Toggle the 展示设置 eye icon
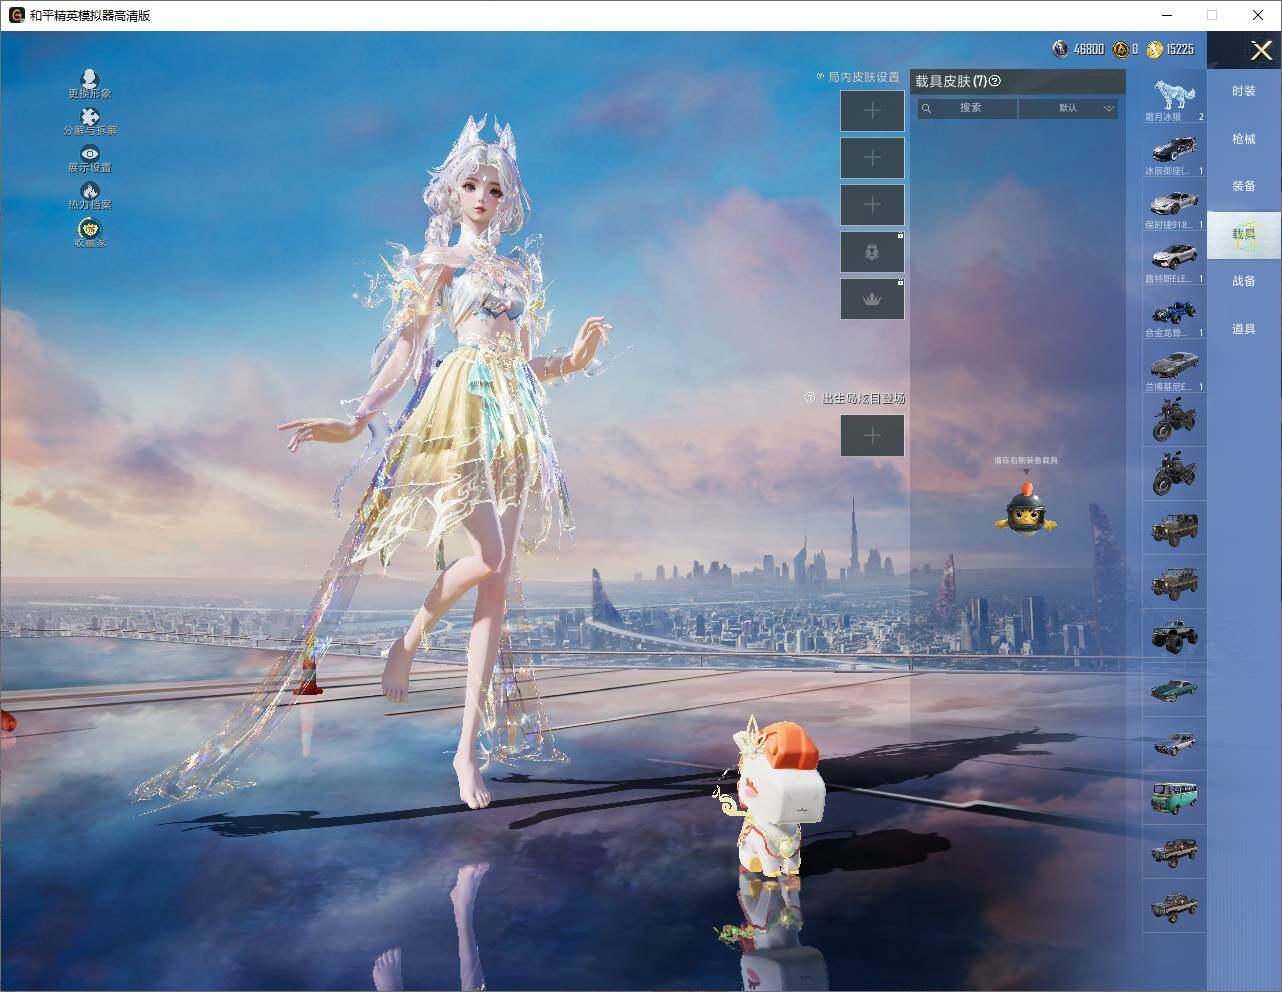The width and height of the screenshot is (1282, 992). pos(90,153)
